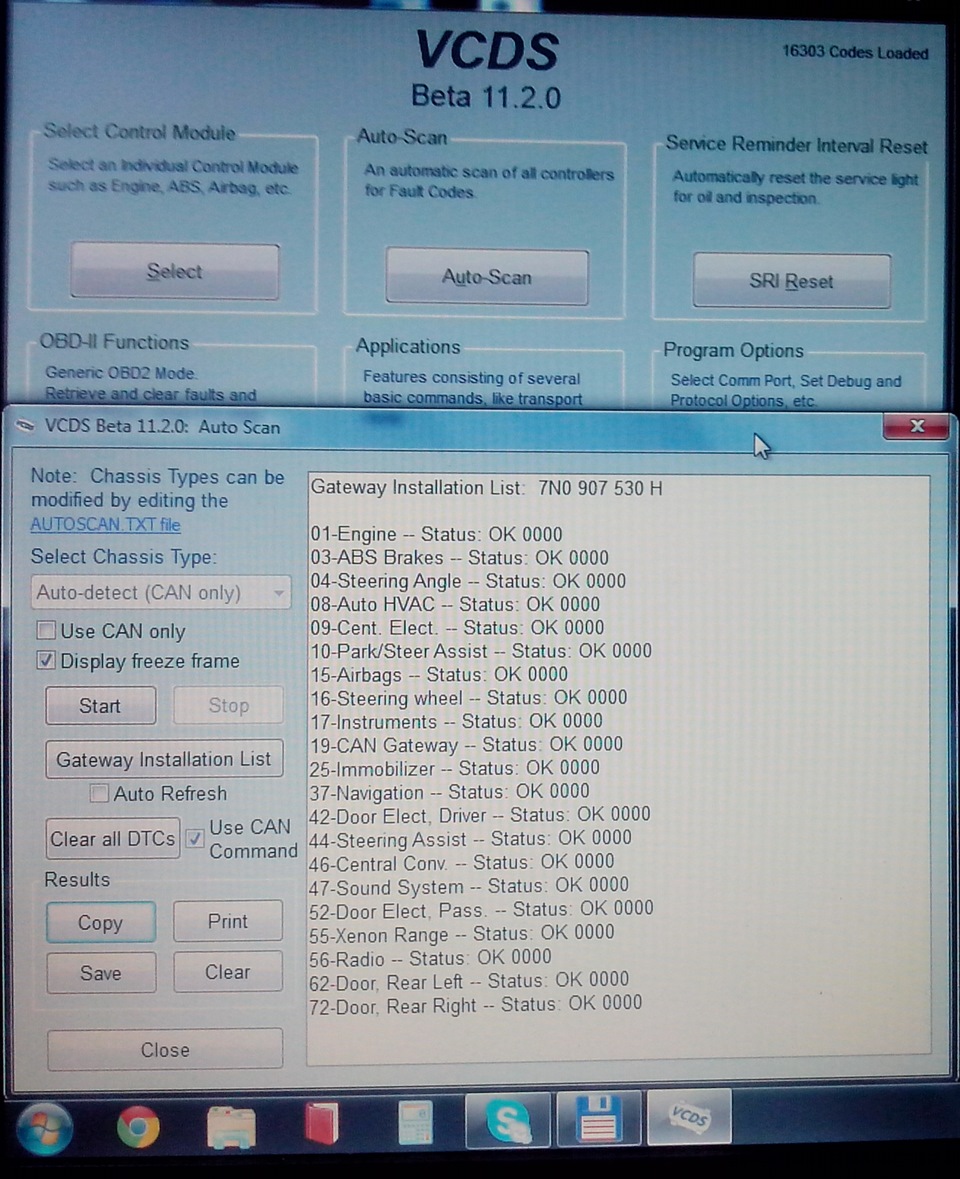Screen dimensions: 960x1179
Task: Select the 09-Cent. Elect. status line
Action: point(457,627)
